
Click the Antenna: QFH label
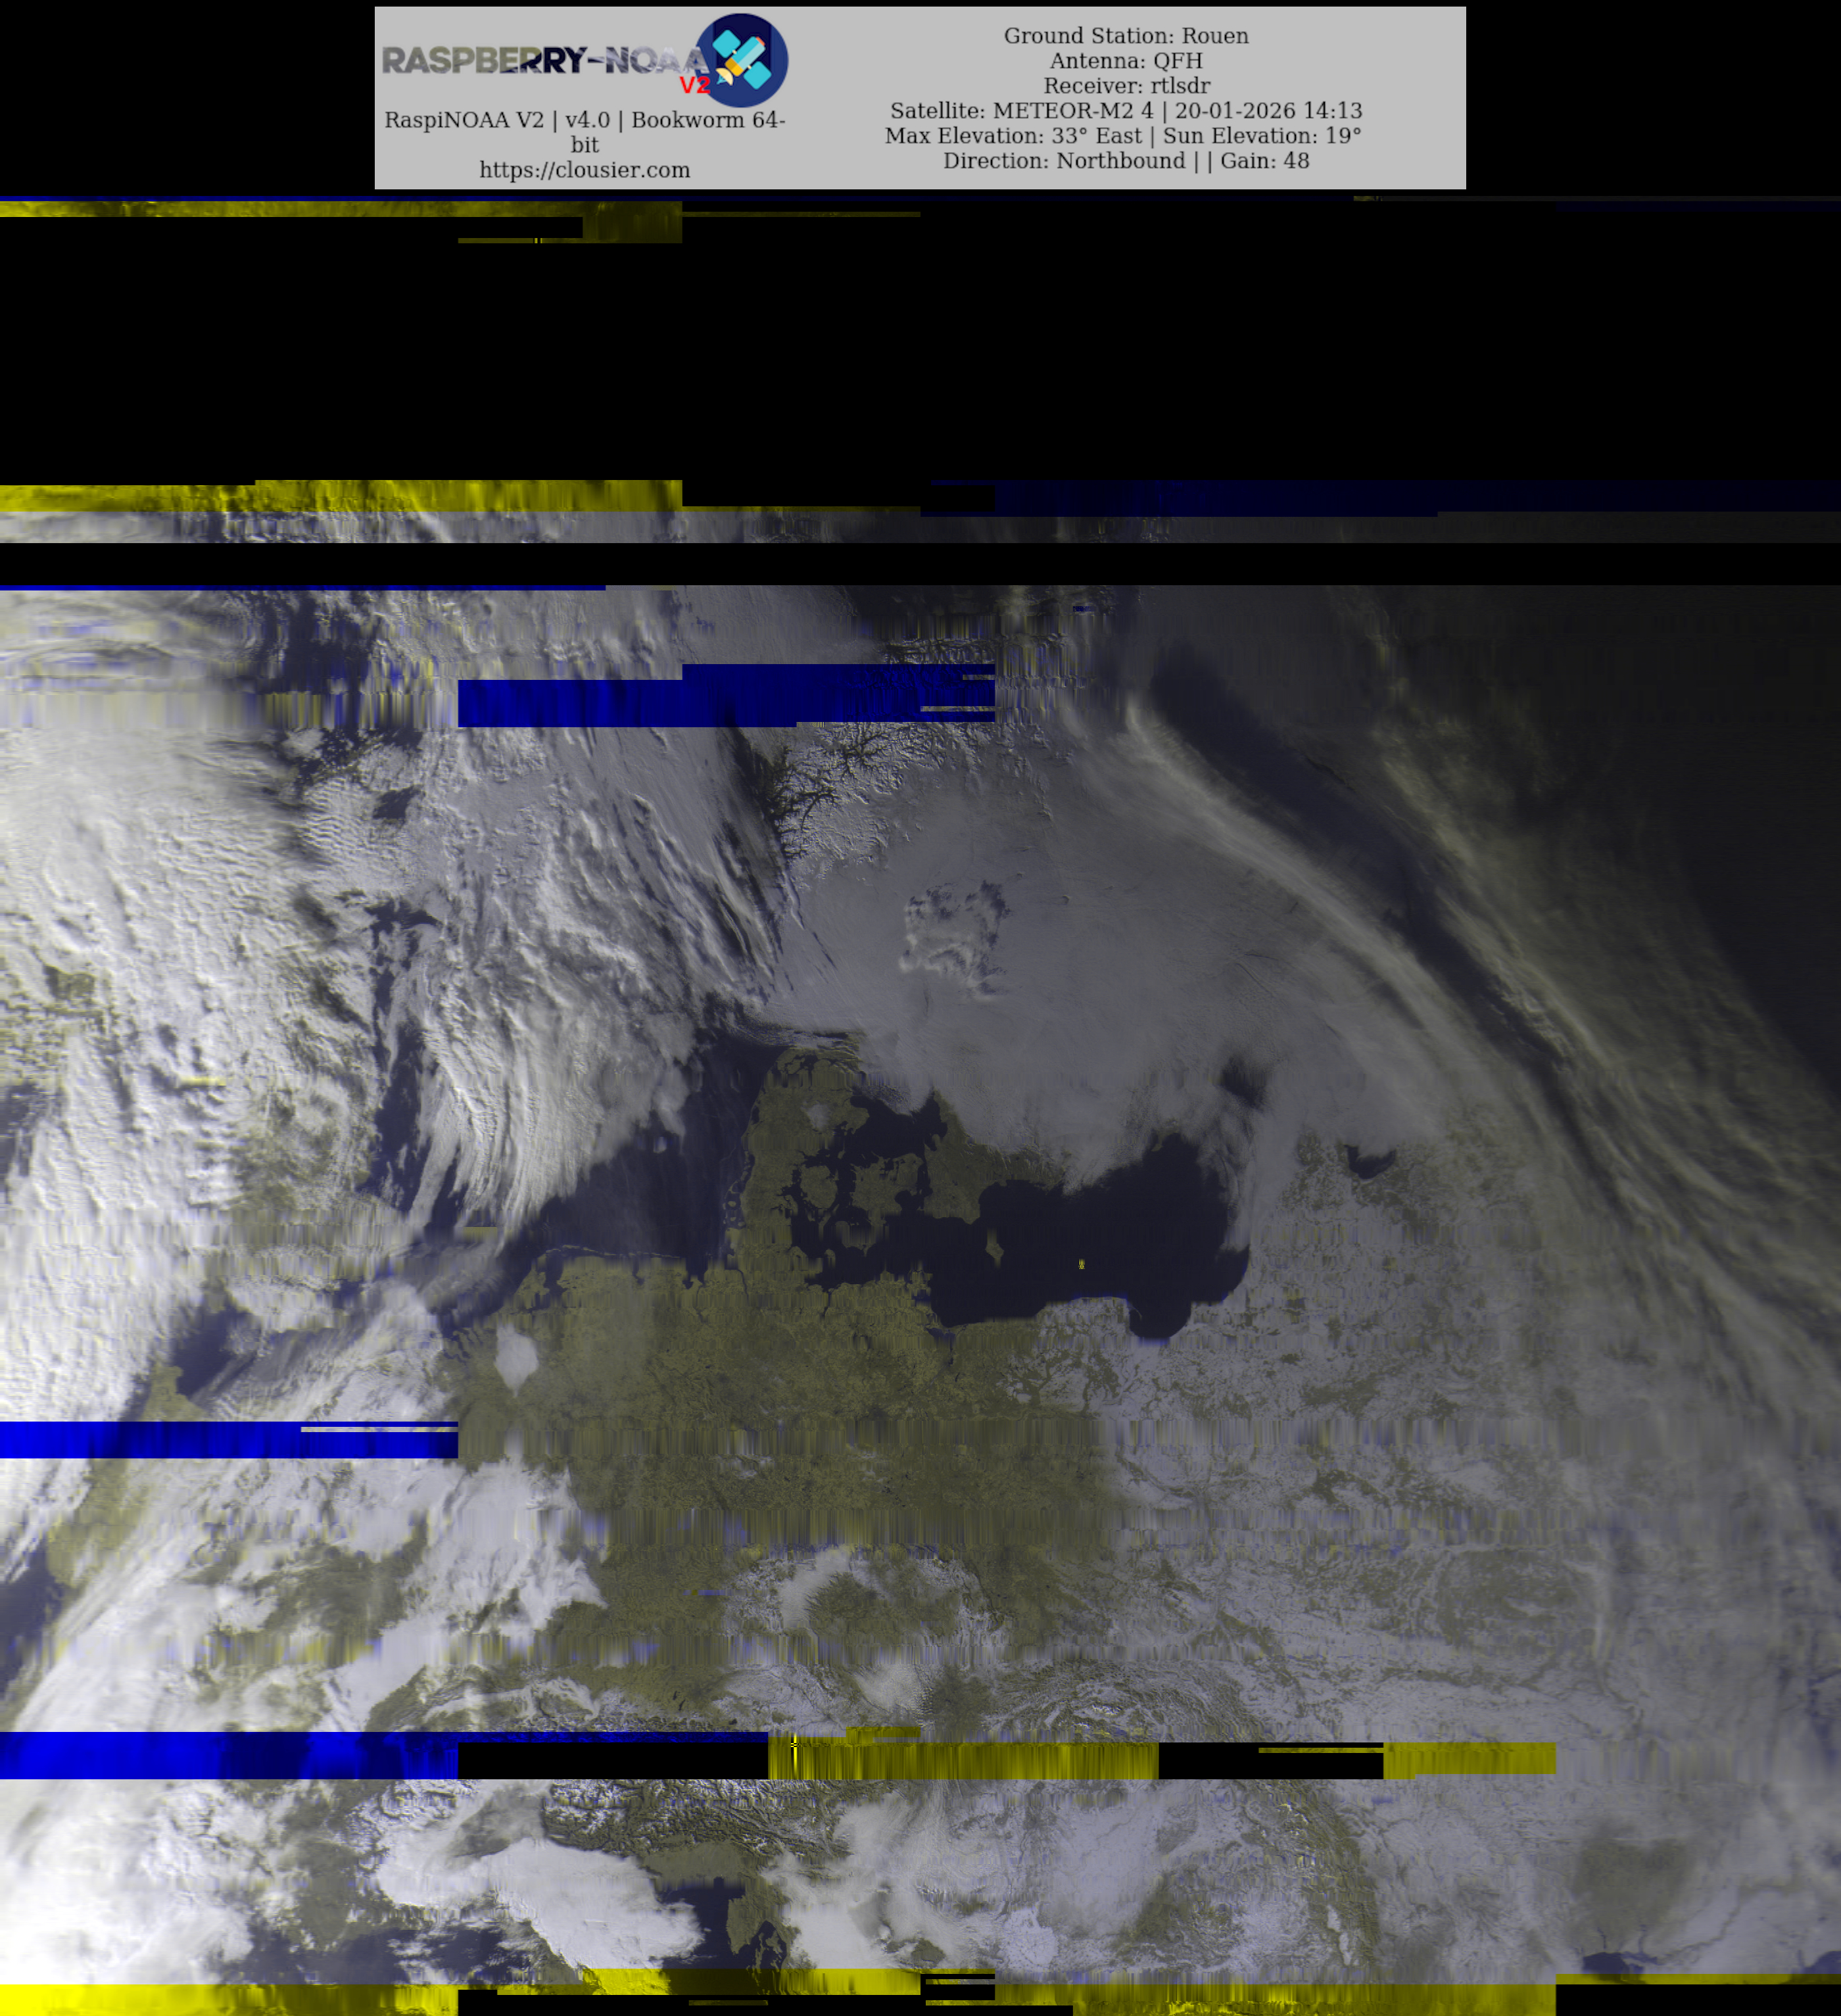tap(1125, 61)
